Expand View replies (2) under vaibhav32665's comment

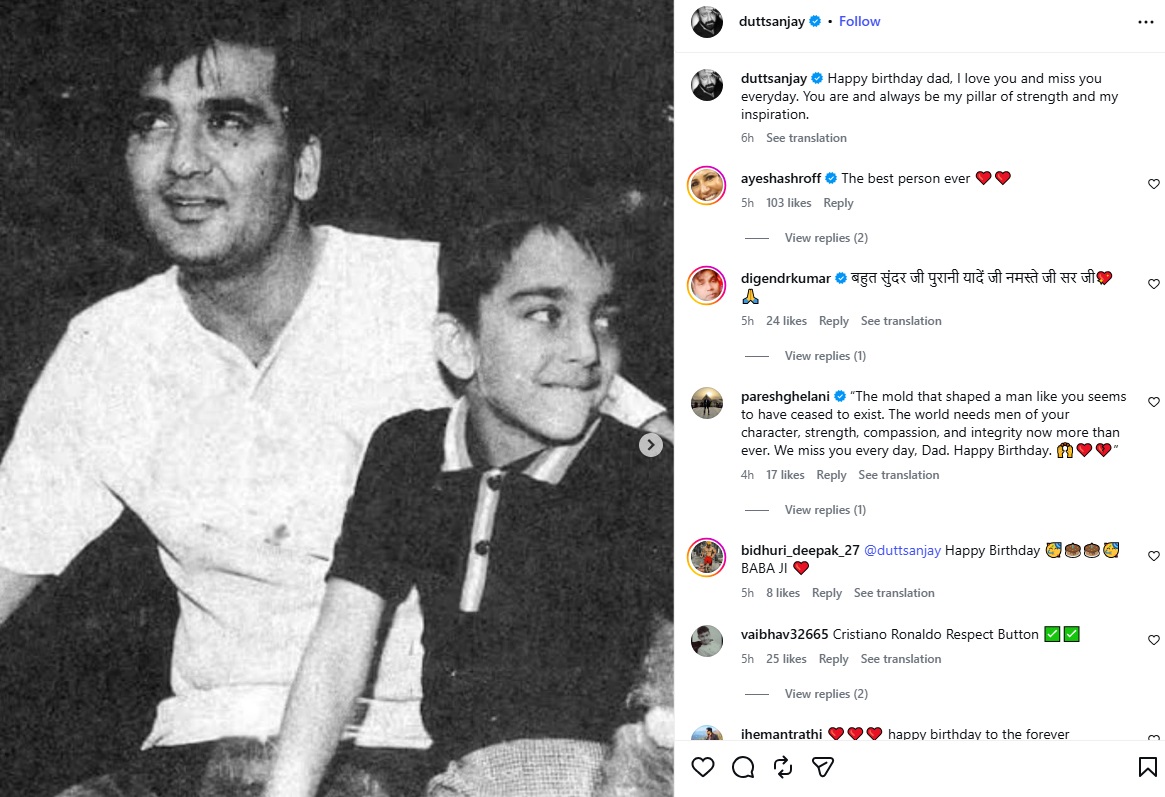(x=825, y=694)
